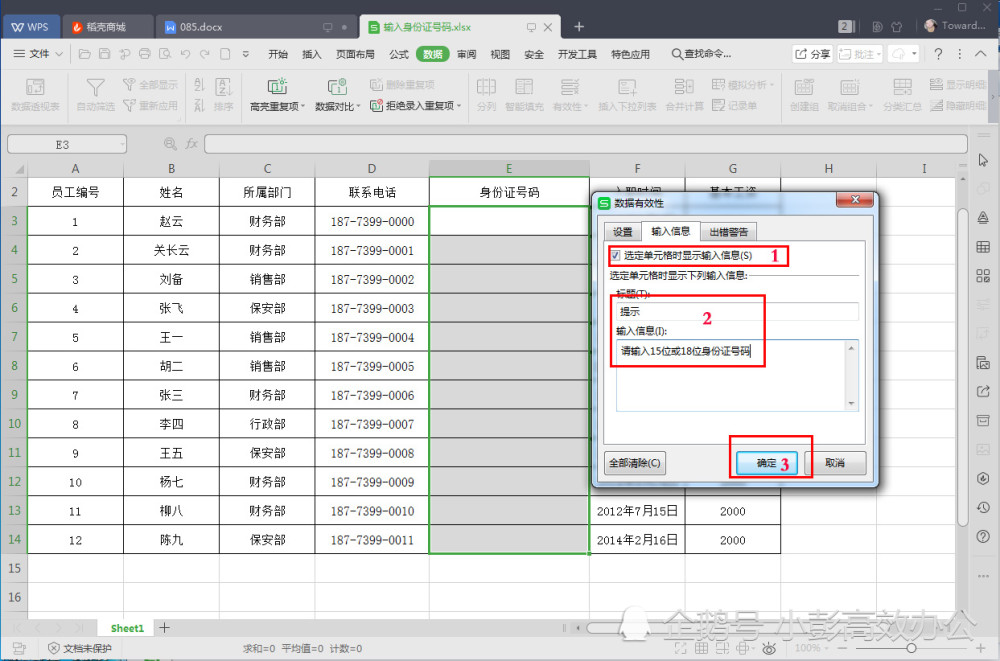
Task: Click the history clock icon in right sidebar
Action: pyautogui.click(x=983, y=508)
